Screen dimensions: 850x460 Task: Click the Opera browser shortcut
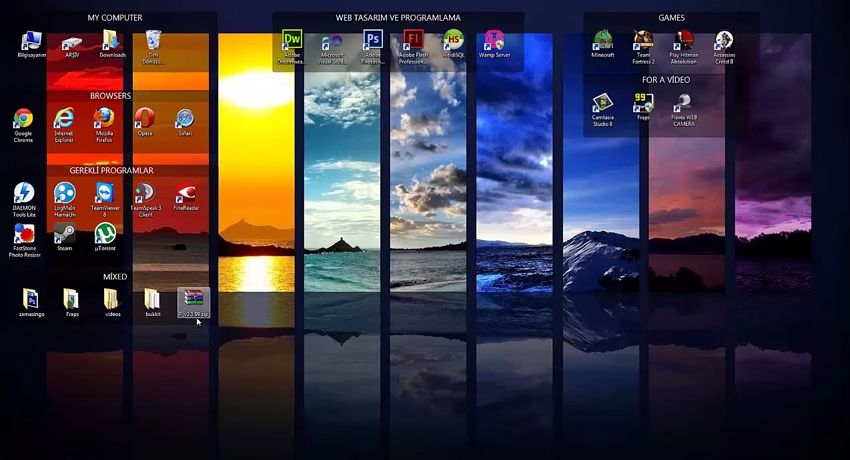(145, 120)
